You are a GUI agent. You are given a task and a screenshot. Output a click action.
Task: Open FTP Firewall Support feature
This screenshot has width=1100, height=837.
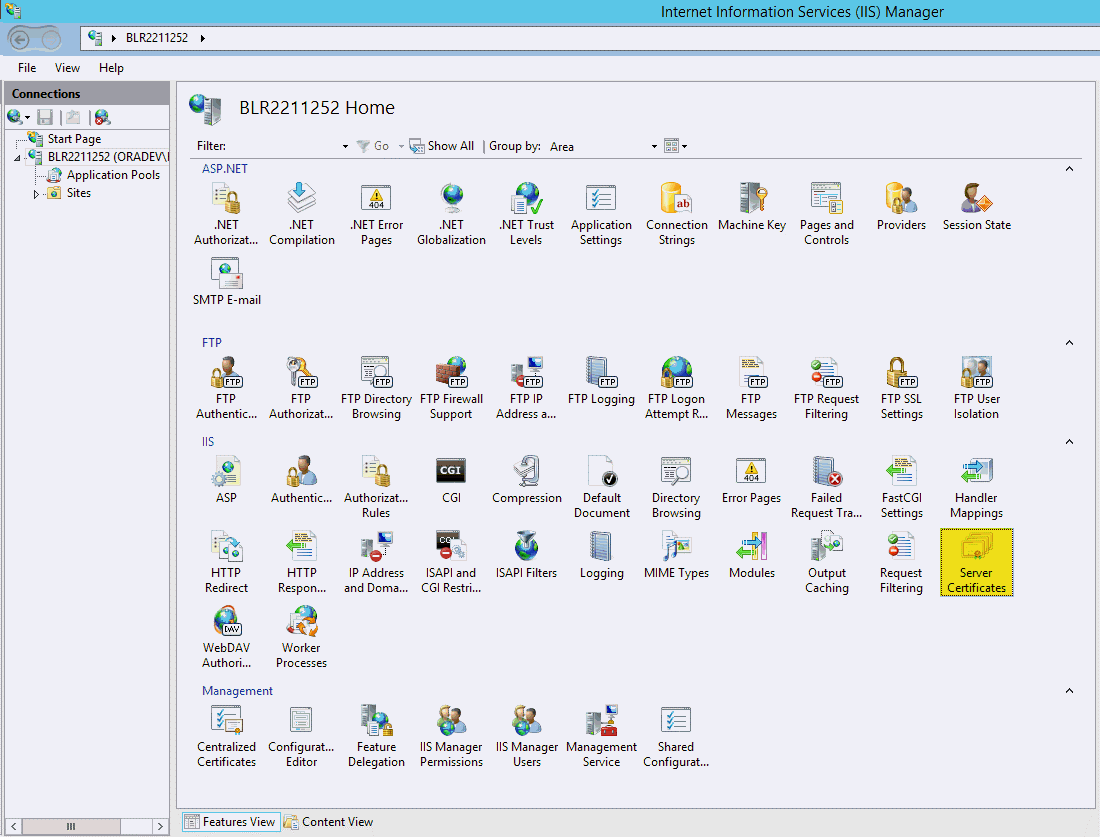tap(451, 388)
